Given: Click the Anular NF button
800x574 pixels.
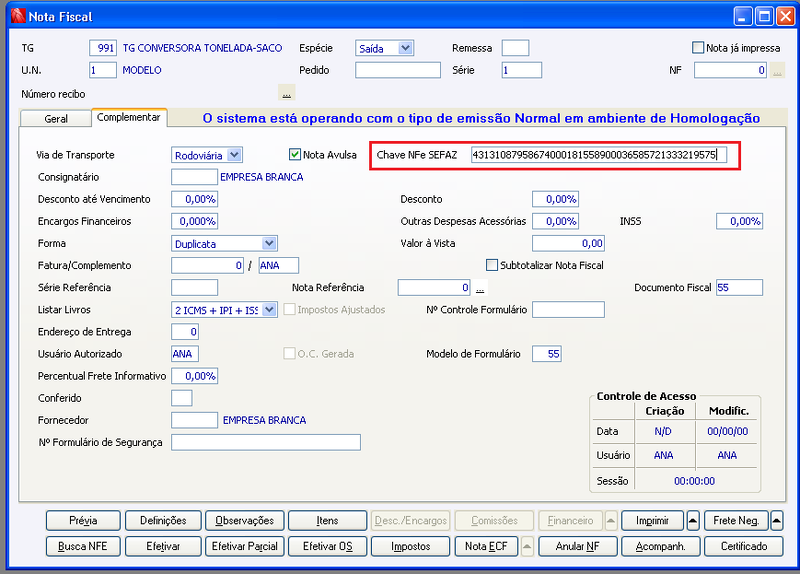Looking at the screenshot, I should (578, 546).
